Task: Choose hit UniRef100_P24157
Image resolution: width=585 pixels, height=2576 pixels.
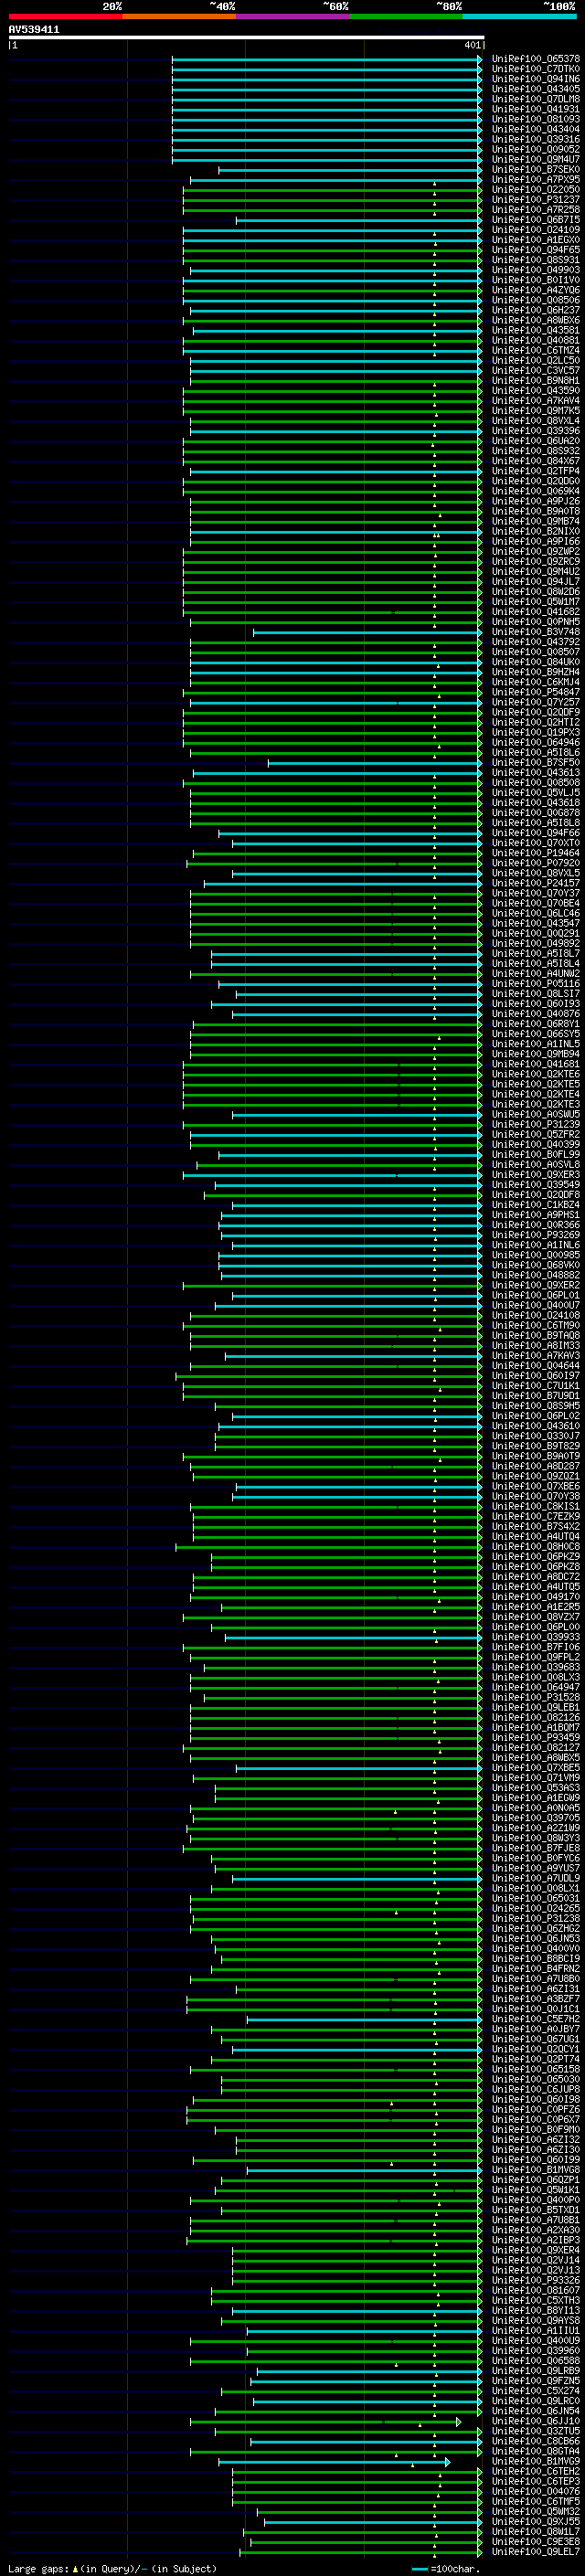Action: [536, 883]
